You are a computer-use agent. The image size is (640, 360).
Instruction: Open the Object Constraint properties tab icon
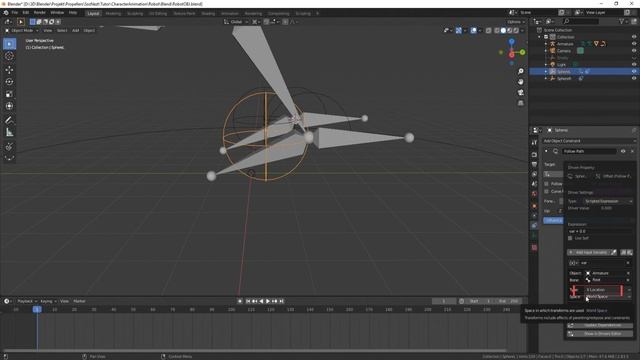pyautogui.click(x=534, y=225)
